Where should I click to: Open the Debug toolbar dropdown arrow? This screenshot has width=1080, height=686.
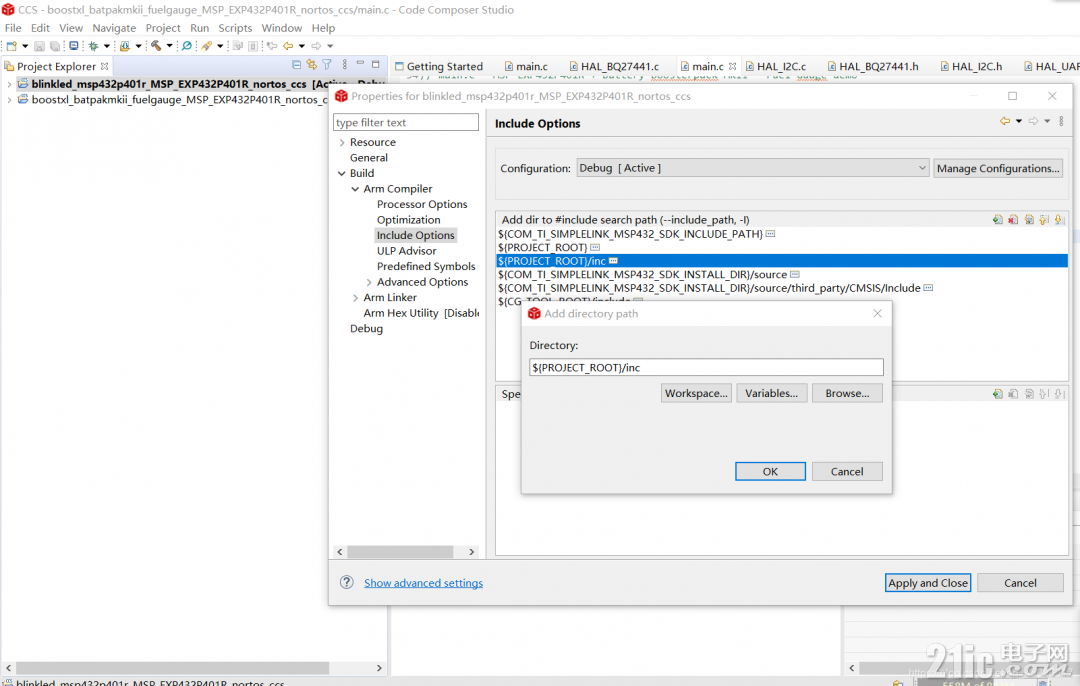pos(107,46)
